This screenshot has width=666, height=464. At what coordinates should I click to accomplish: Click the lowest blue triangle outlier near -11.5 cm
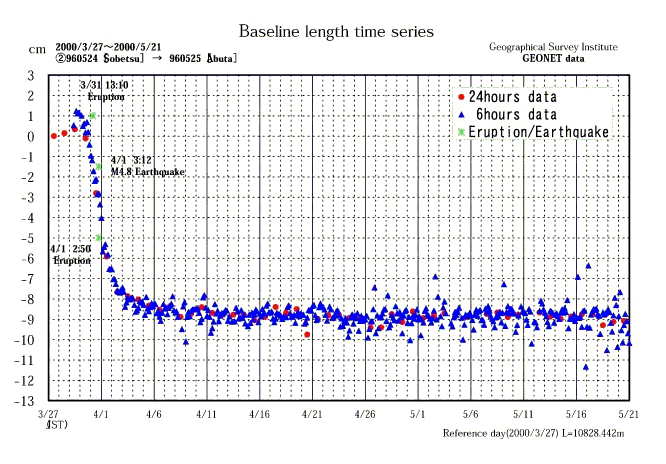586,368
